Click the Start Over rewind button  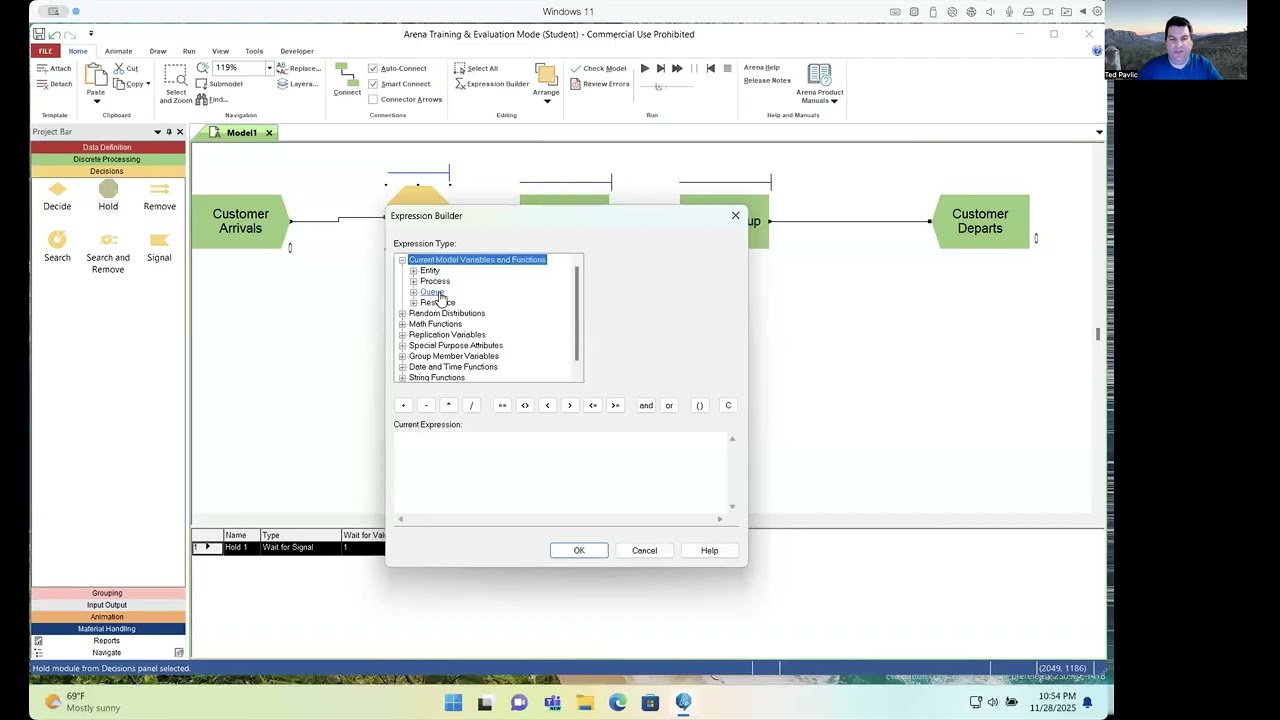point(710,68)
